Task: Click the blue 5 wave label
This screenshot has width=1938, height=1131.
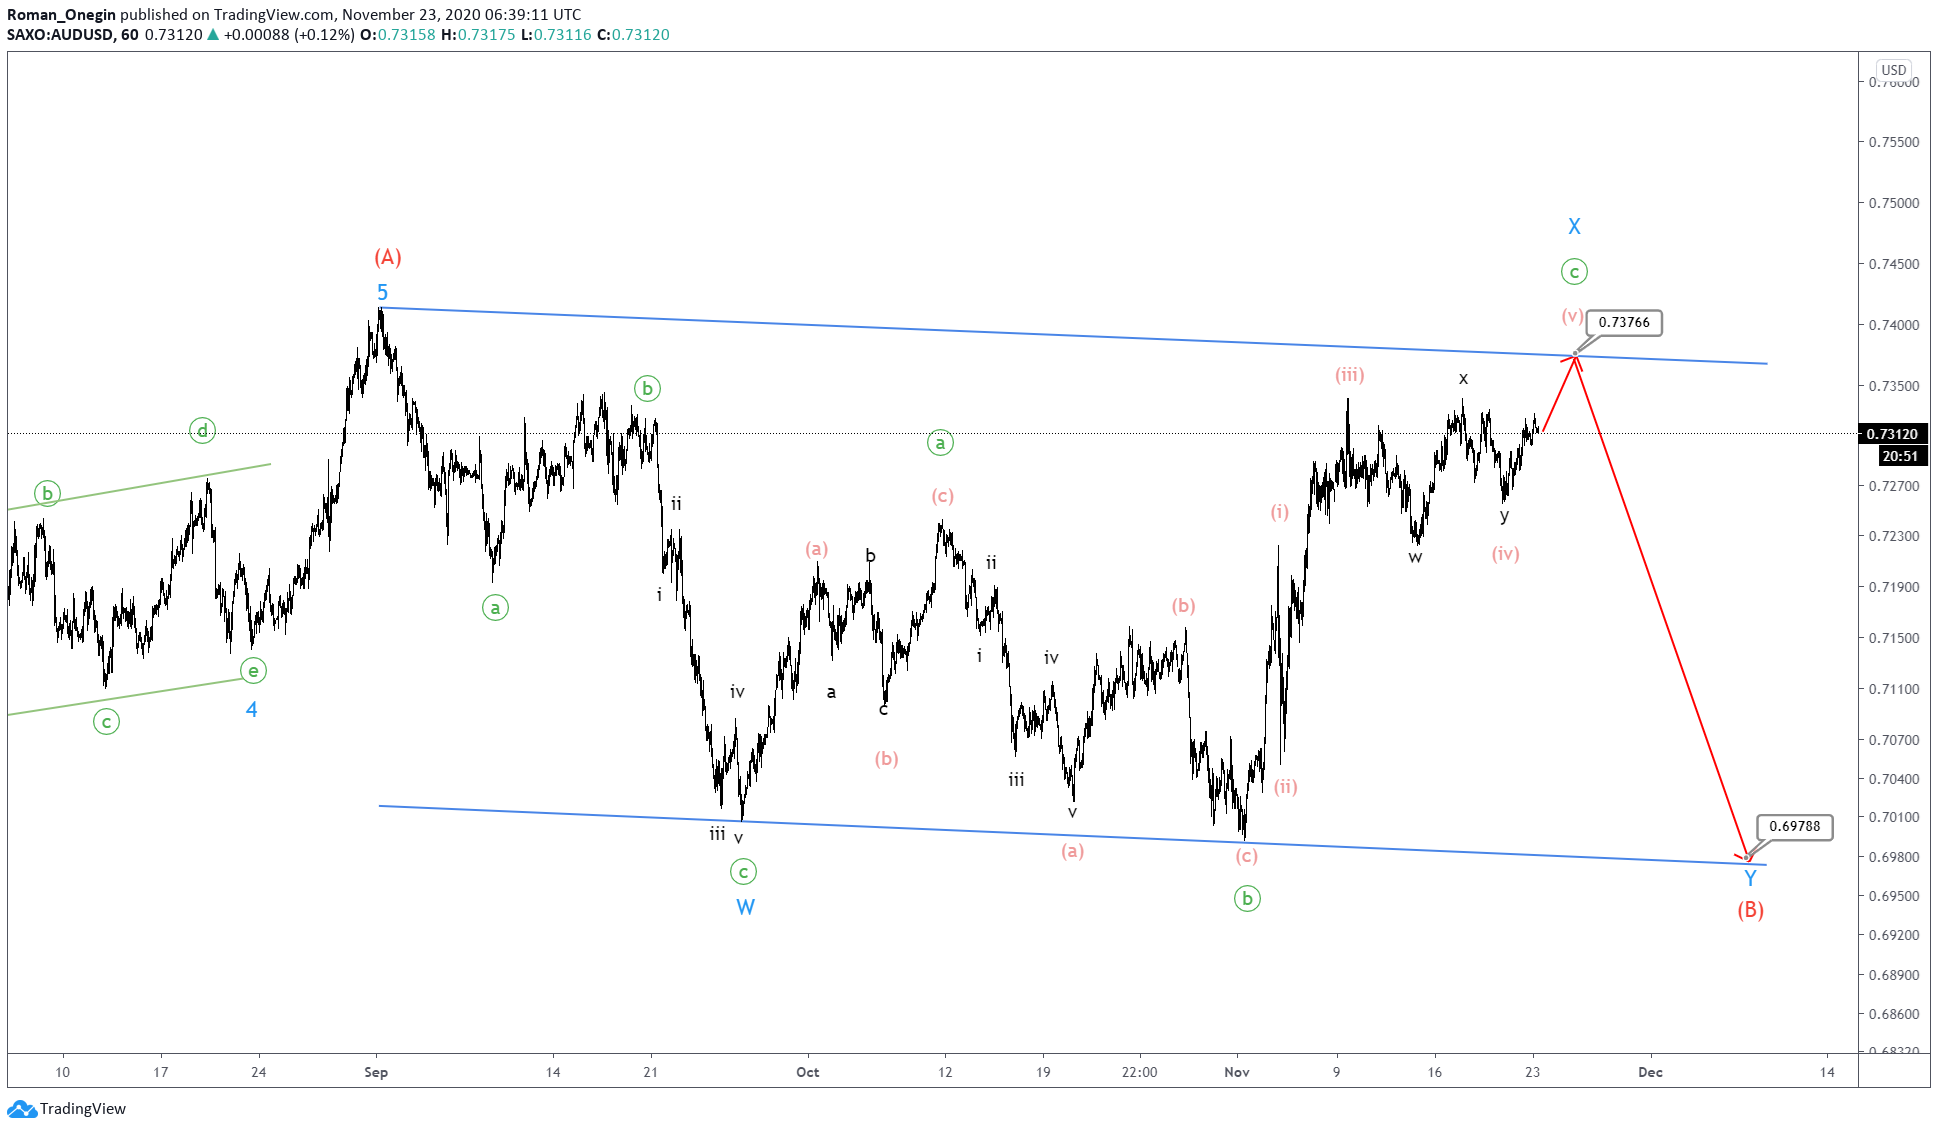Action: click(382, 293)
